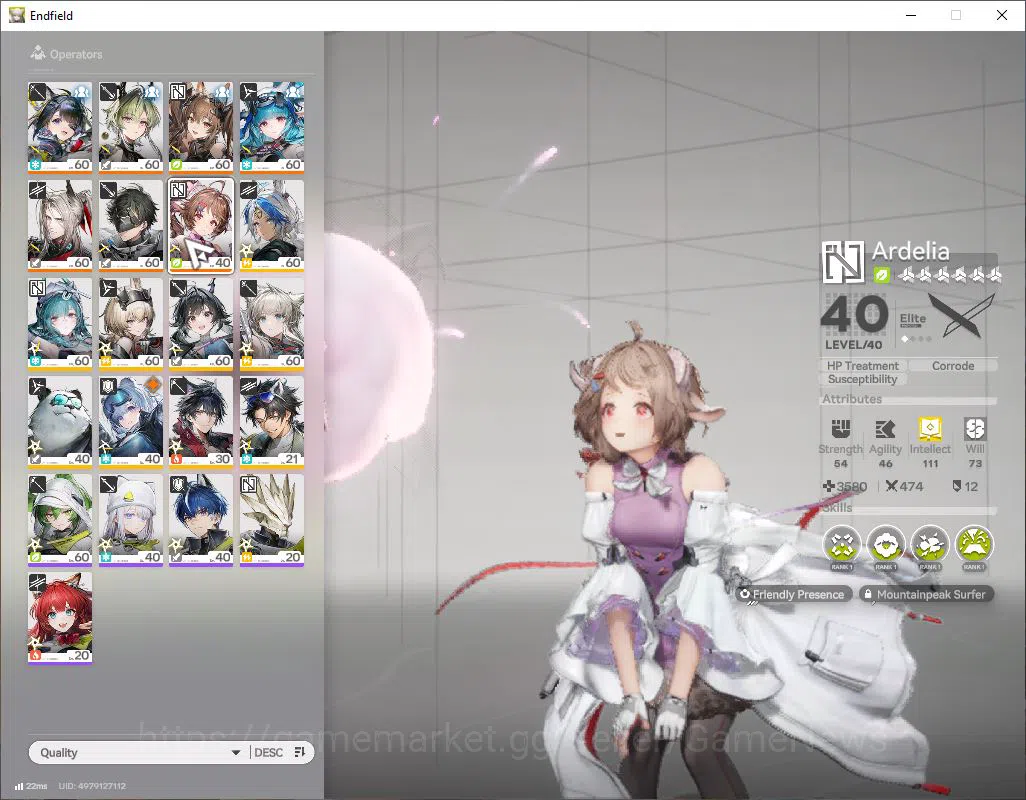This screenshot has width=1026, height=800.
Task: Select the dark-haired purple-eyed first operator card
Action: [x=60, y=128]
